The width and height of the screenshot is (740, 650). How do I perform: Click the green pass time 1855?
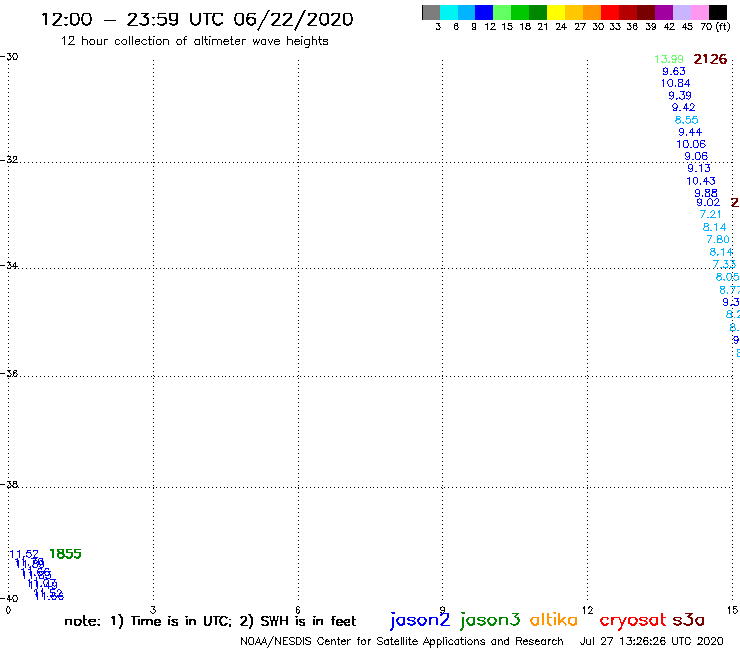coord(65,554)
